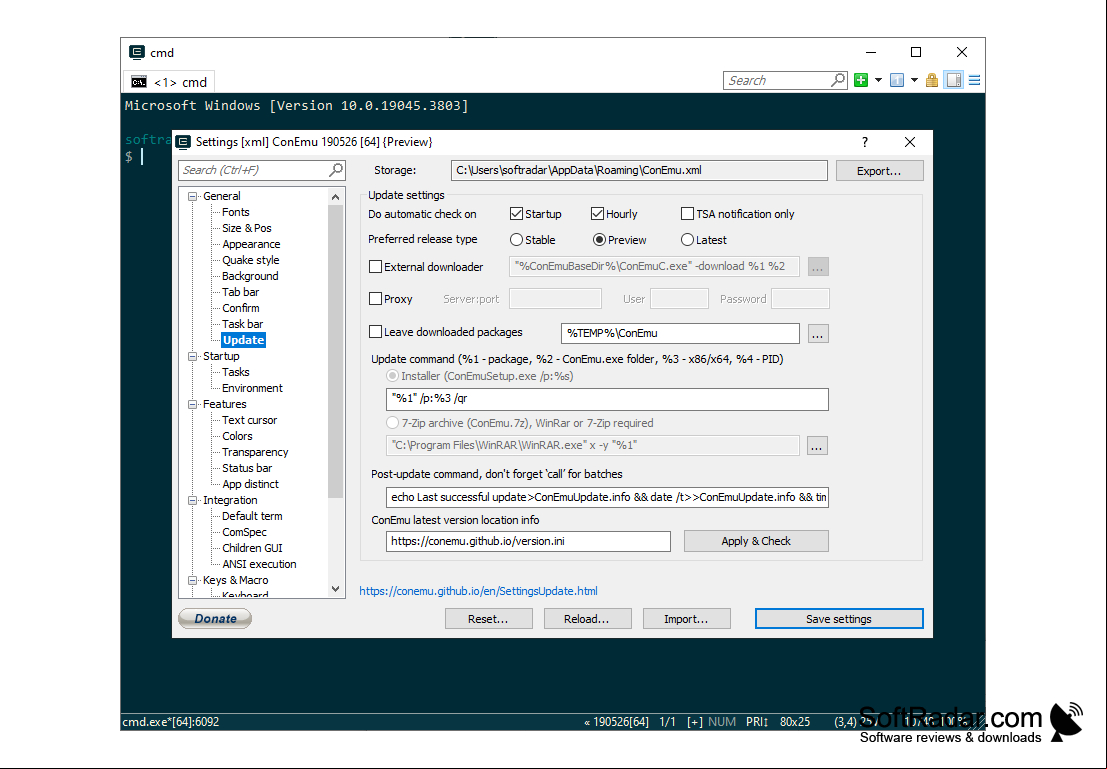The image size is (1107, 769).
Task: Enable the External downloader checkbox
Action: (x=376, y=267)
